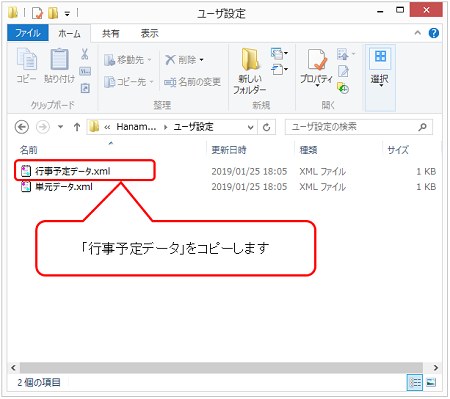
Task: Collapse the ribbon with the chevron
Action: 417,33
